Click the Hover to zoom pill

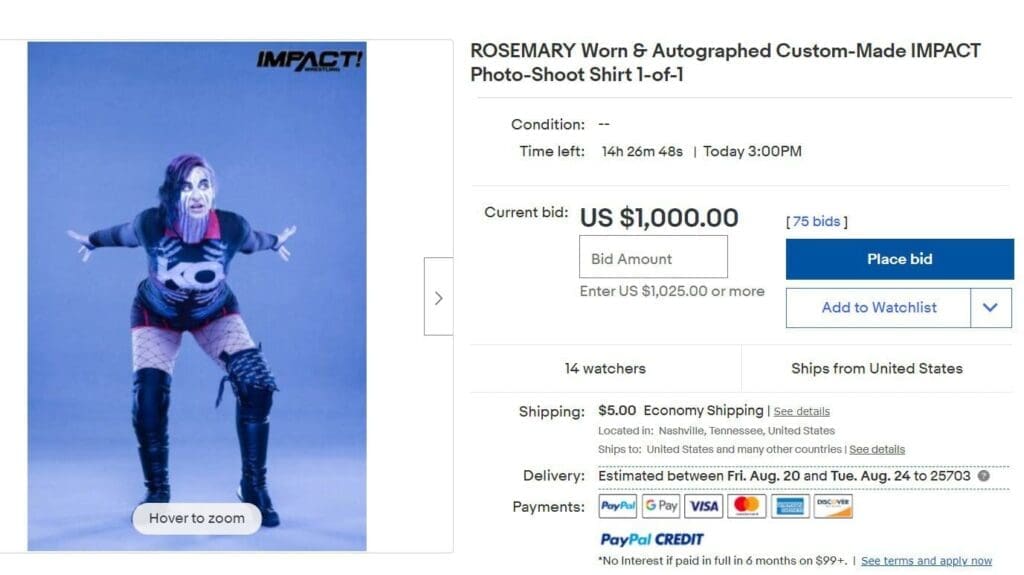click(x=196, y=518)
